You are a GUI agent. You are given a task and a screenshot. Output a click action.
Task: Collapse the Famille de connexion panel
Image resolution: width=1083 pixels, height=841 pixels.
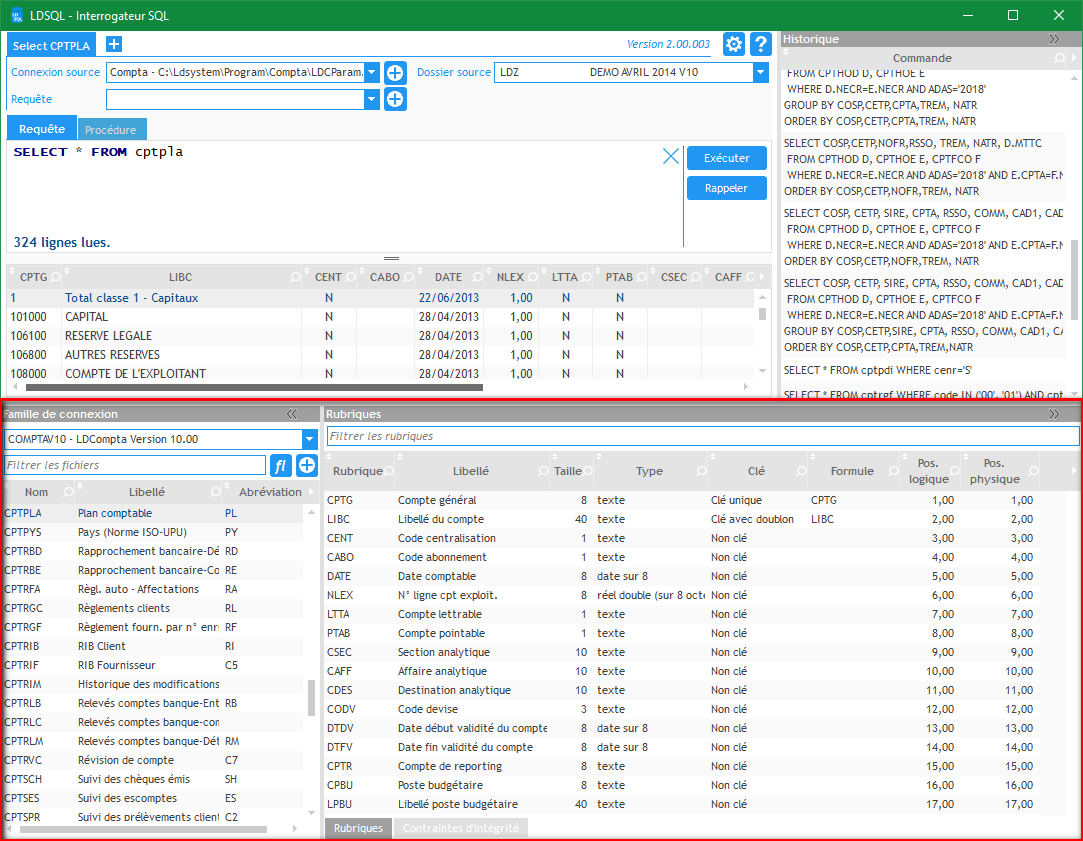click(292, 414)
